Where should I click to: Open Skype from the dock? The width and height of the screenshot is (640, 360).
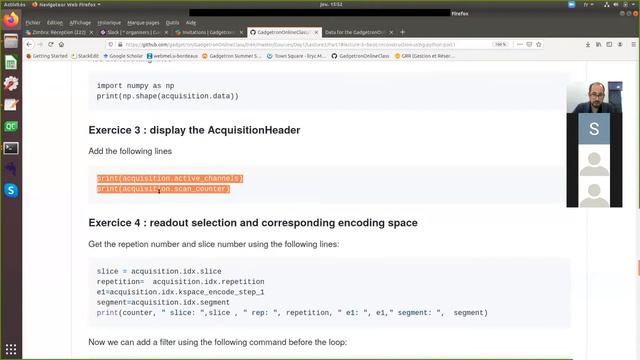[11, 190]
